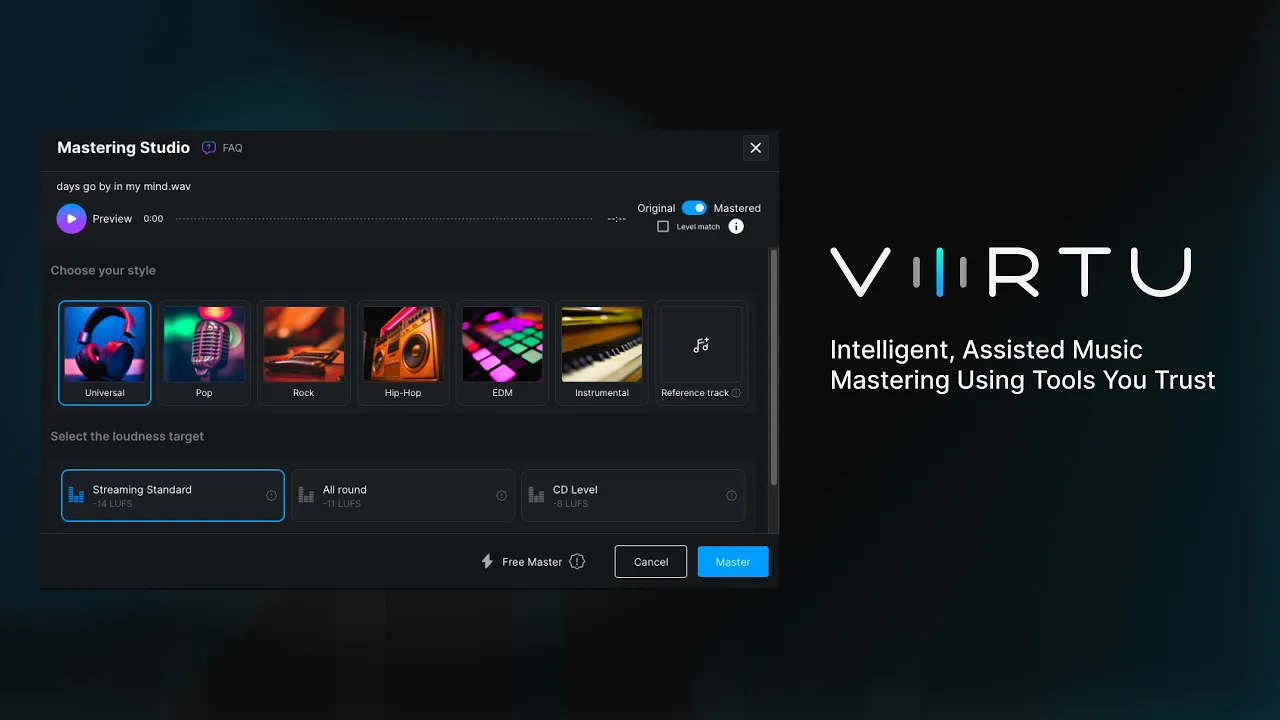Click the All round info icon
Screen dimensions: 1280x720
[x=501, y=496]
